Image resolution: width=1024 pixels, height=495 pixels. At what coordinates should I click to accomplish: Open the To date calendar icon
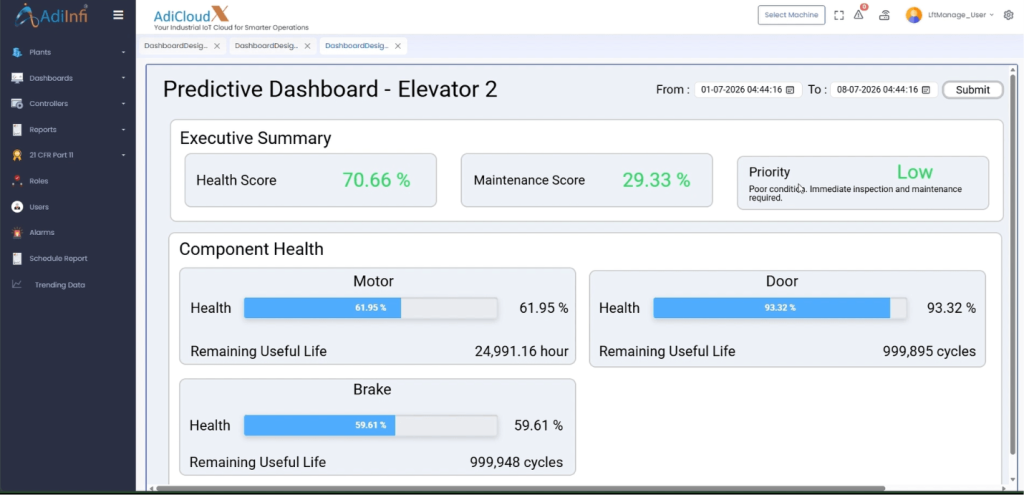pyautogui.click(x=925, y=90)
